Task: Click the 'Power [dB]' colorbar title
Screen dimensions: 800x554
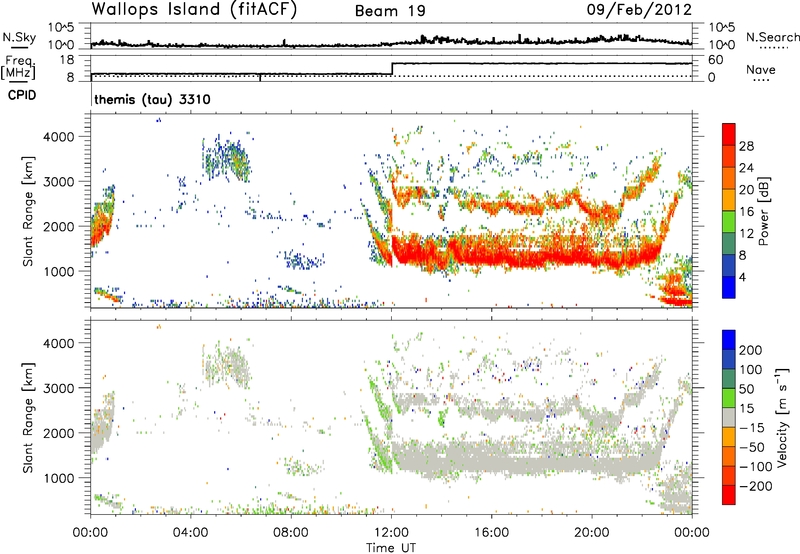Action: point(764,211)
